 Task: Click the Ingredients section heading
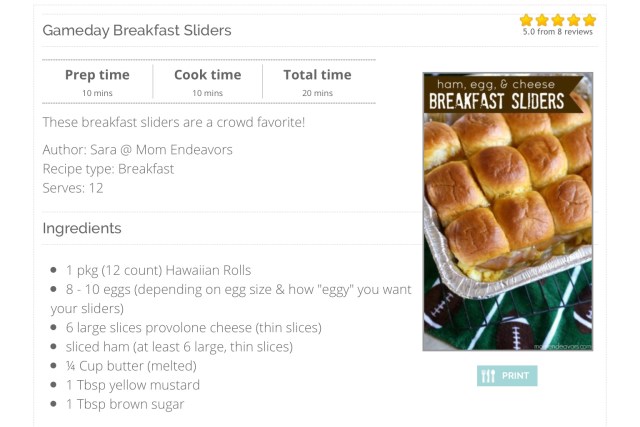coord(82,228)
